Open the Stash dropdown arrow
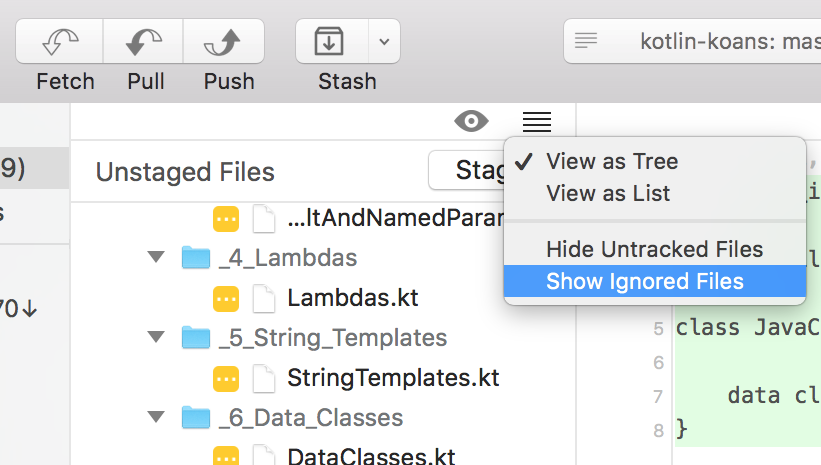821x465 pixels. pos(384,41)
